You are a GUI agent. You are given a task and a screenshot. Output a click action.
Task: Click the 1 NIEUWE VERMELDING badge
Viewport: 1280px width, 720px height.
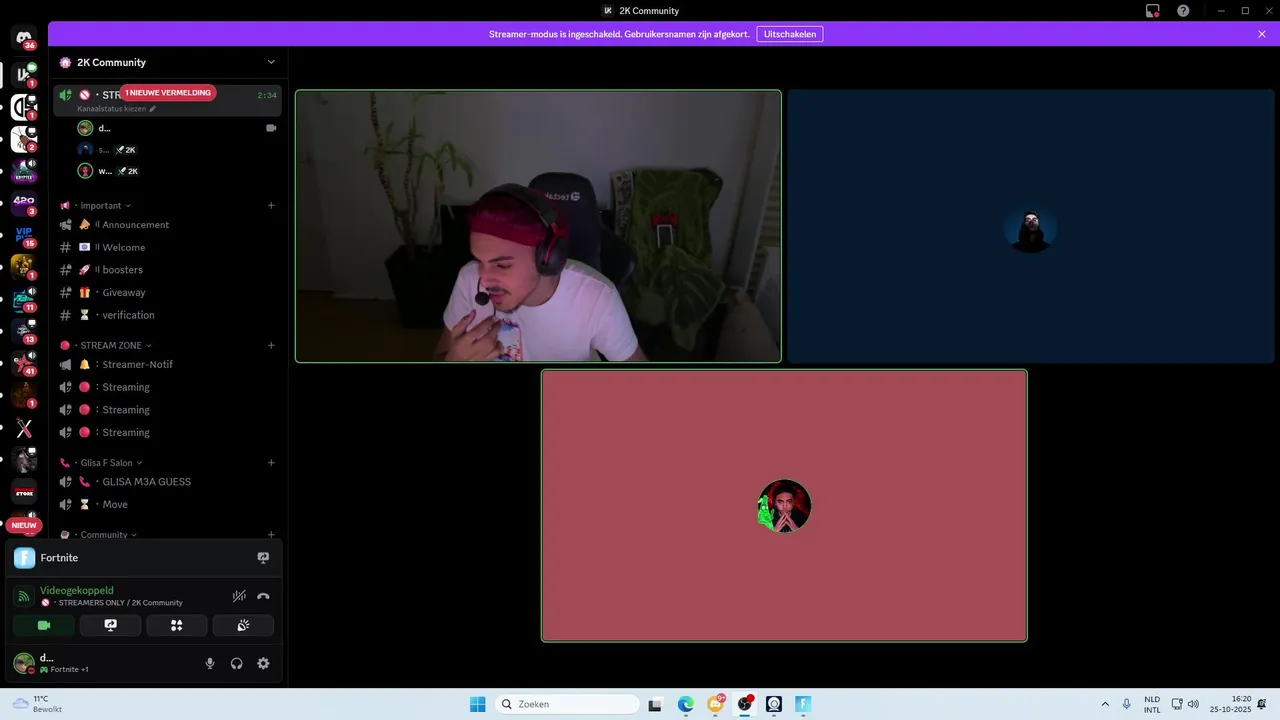click(168, 93)
